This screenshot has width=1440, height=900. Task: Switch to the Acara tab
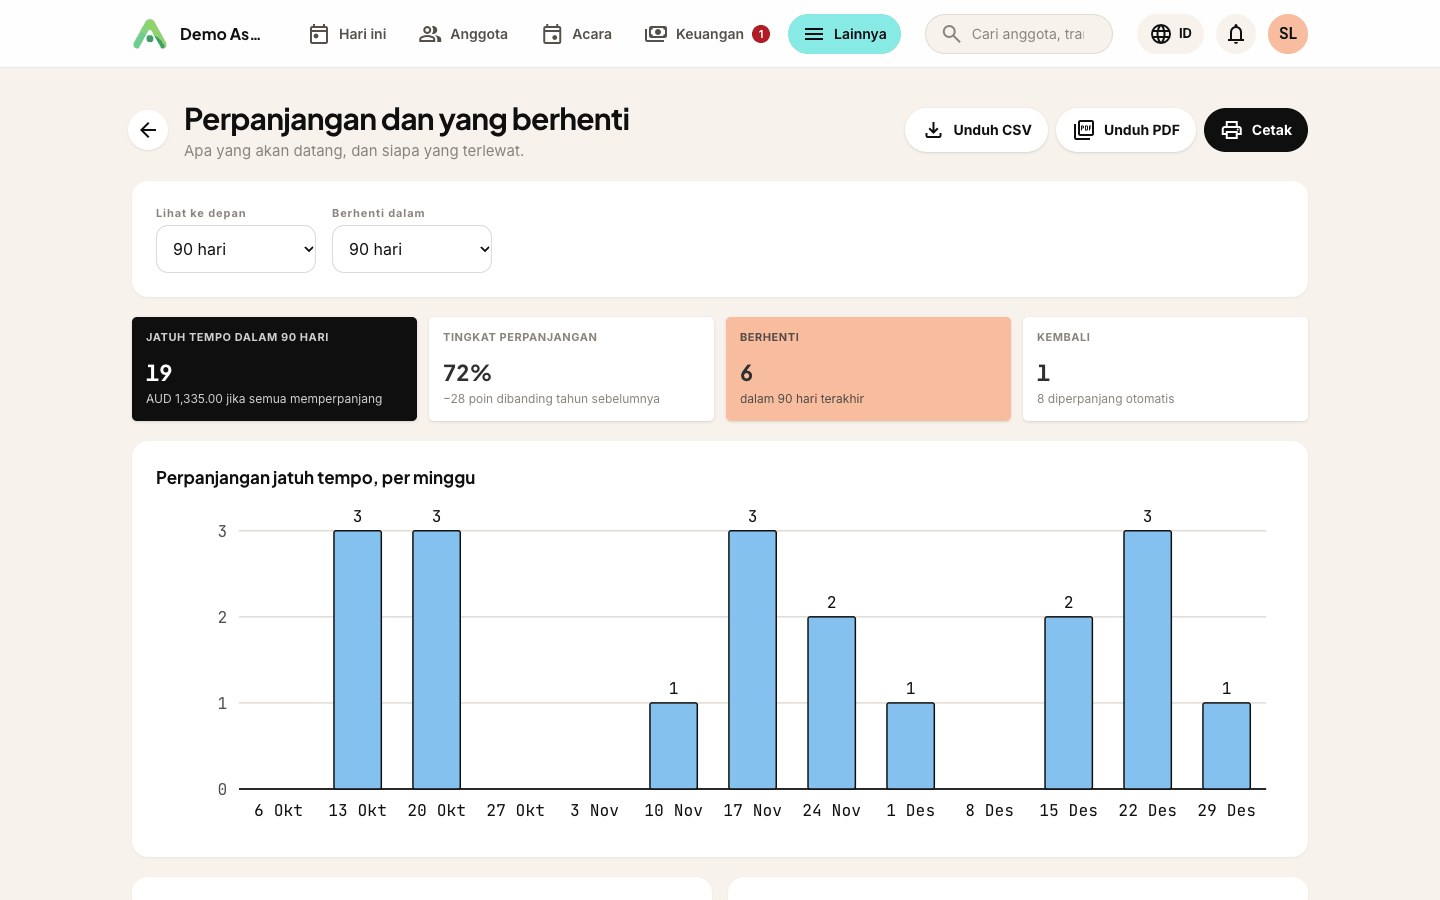click(576, 34)
